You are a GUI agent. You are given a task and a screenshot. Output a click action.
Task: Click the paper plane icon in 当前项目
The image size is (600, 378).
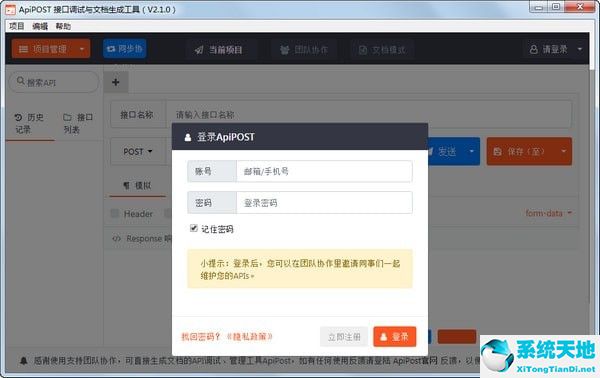(199, 50)
